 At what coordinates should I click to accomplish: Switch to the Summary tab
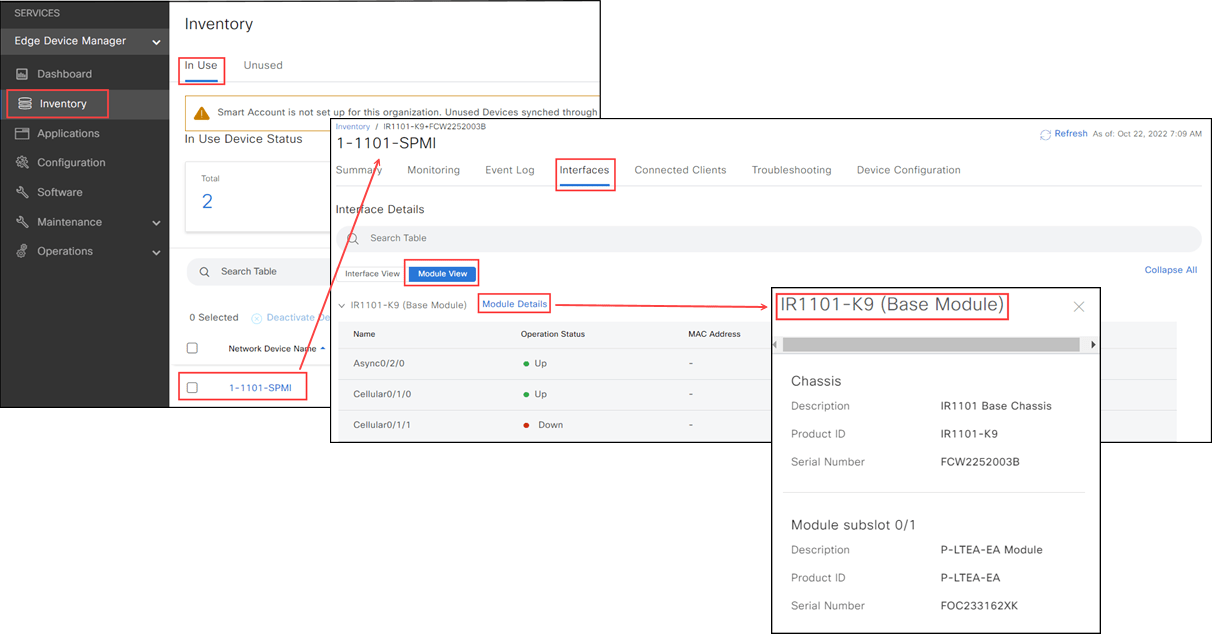(x=359, y=171)
